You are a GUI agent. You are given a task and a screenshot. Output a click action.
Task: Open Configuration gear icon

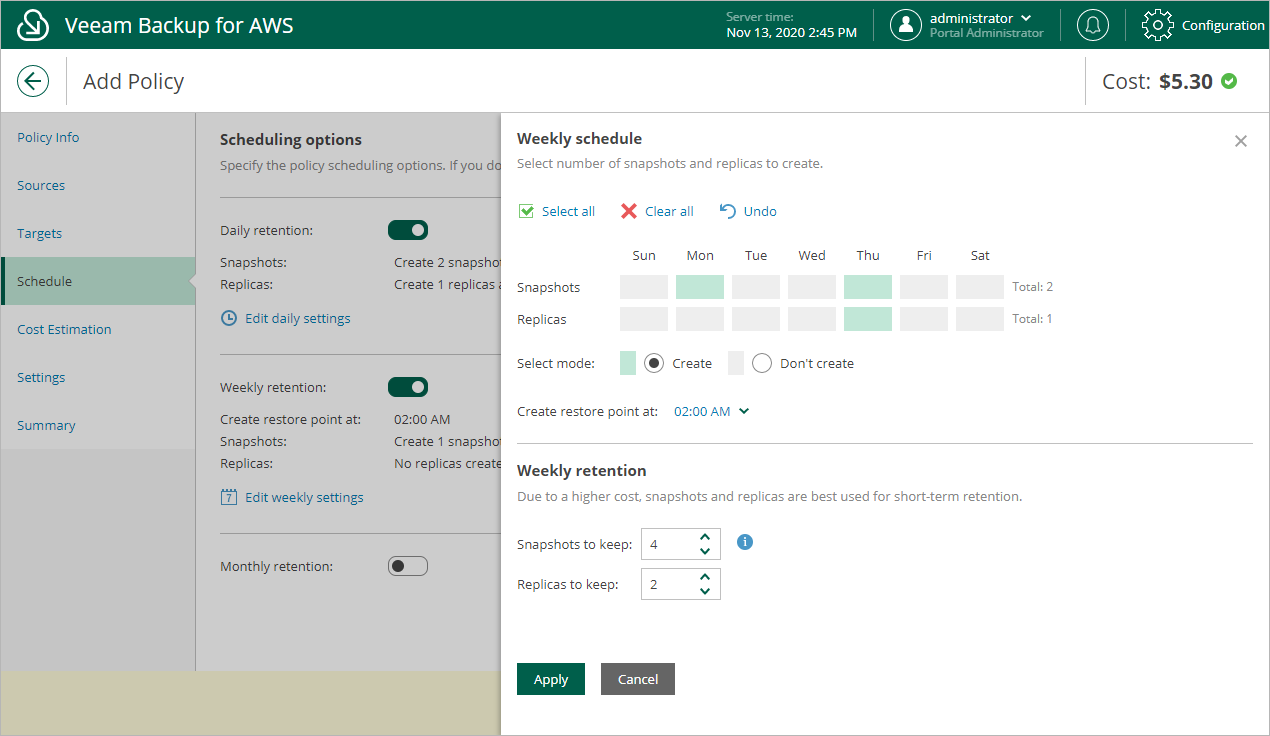tap(1157, 25)
